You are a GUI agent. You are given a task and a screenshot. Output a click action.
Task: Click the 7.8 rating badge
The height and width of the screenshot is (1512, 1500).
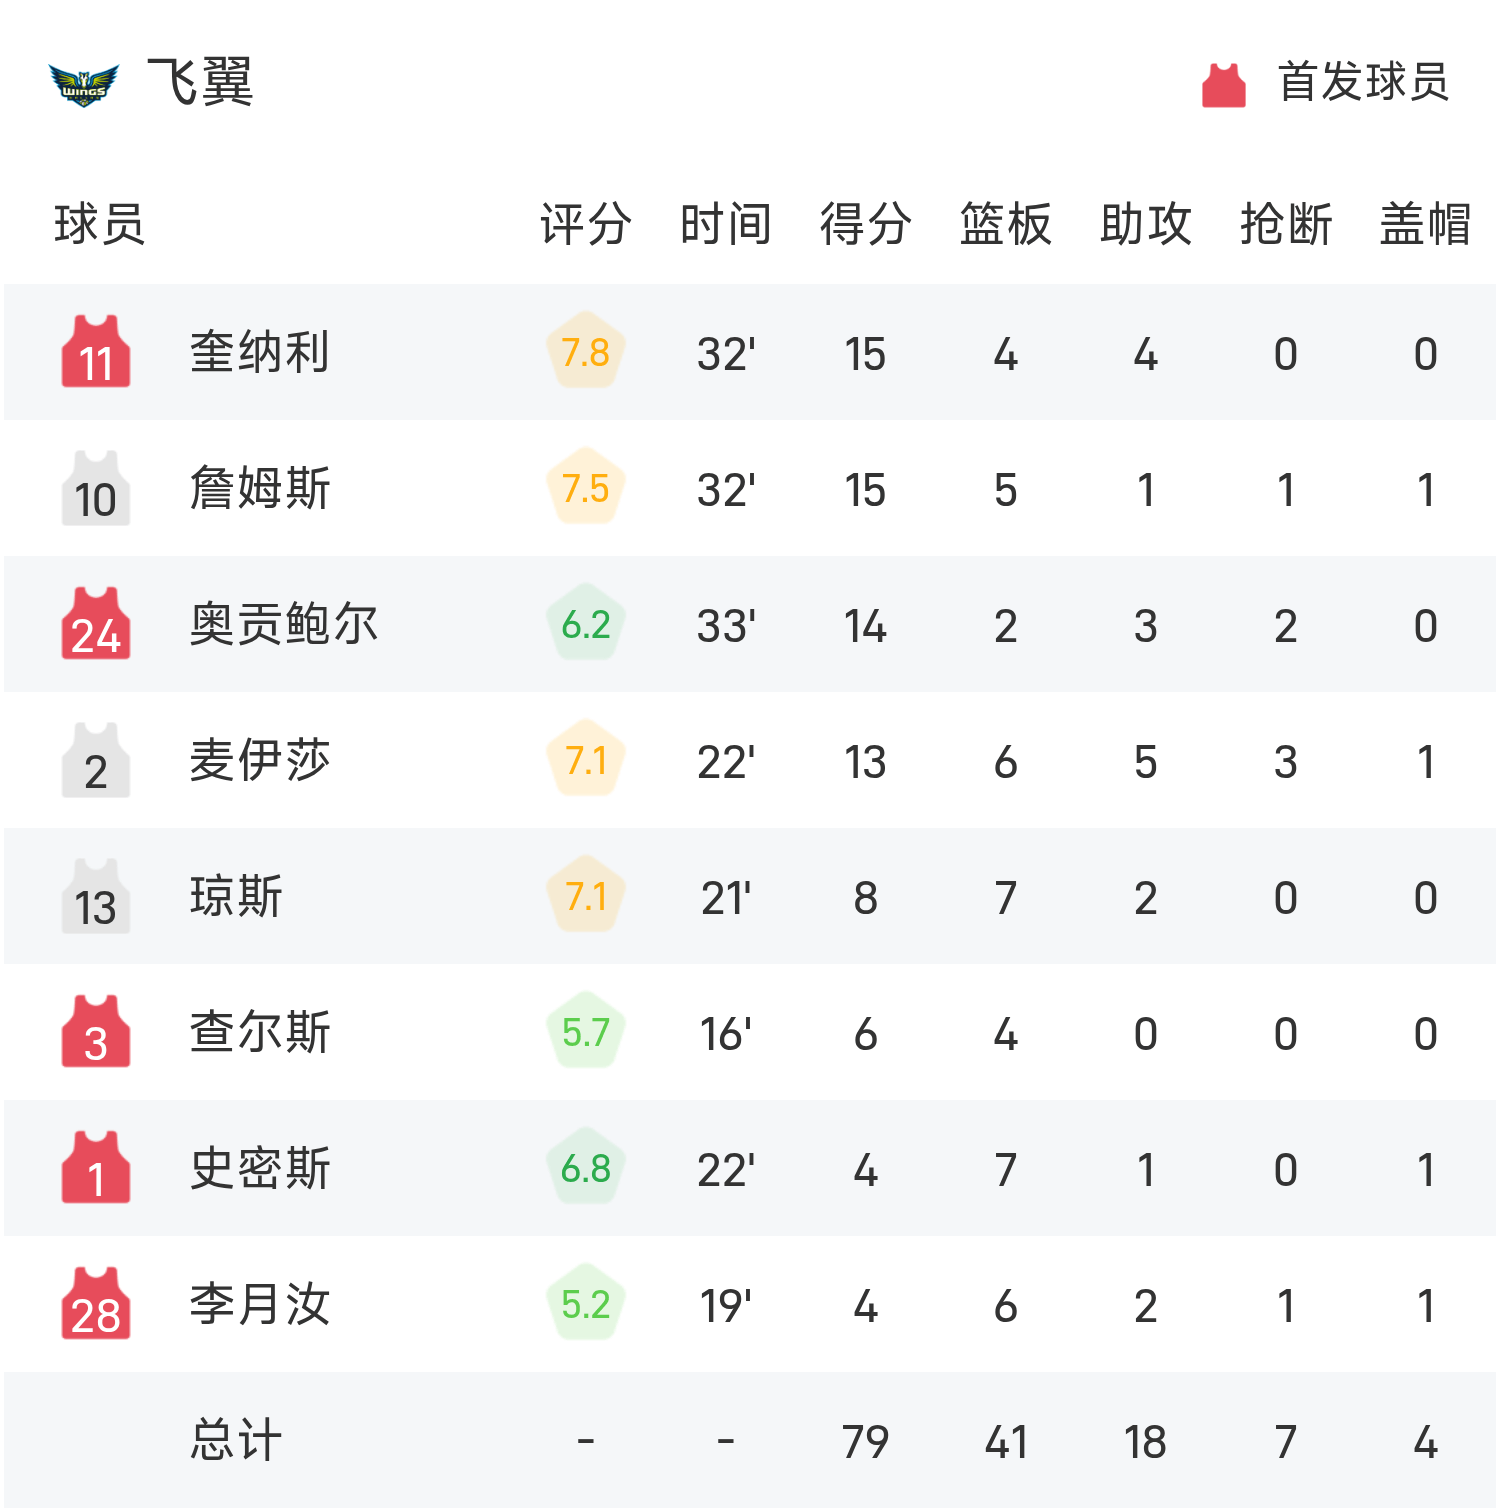(x=586, y=352)
